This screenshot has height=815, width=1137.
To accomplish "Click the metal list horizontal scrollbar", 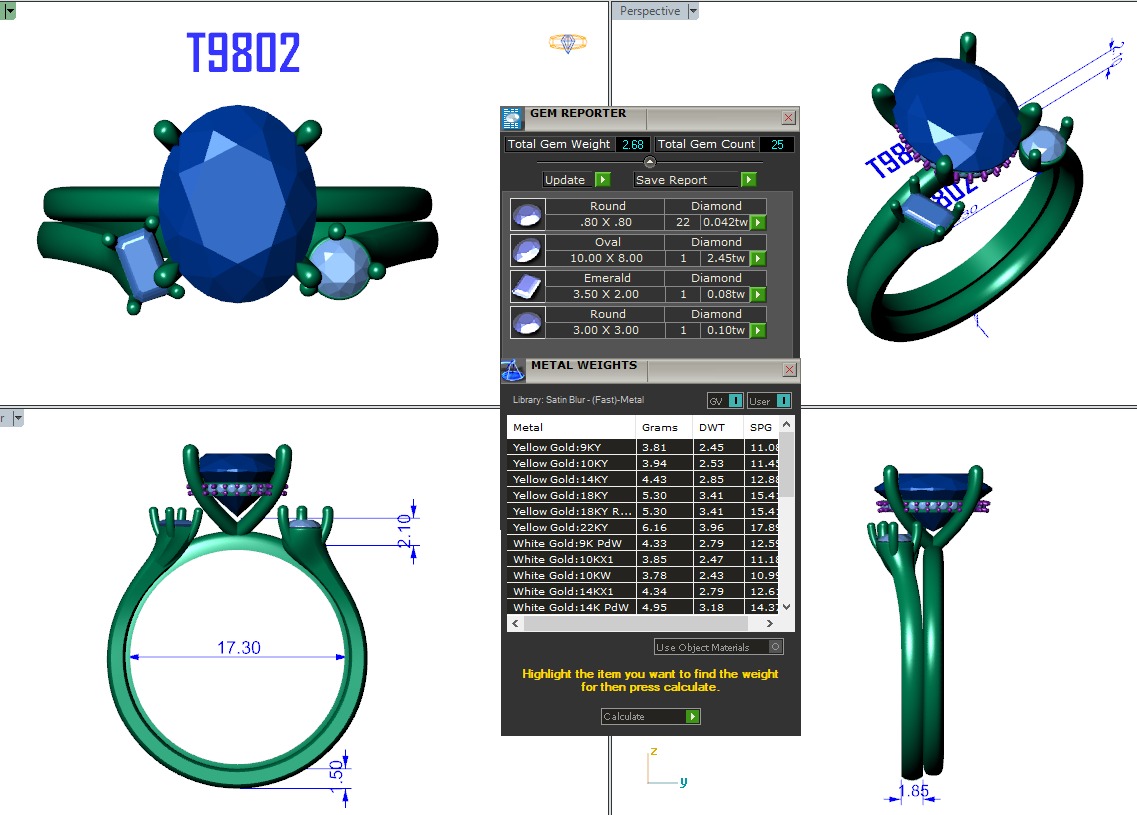I will 650,623.
